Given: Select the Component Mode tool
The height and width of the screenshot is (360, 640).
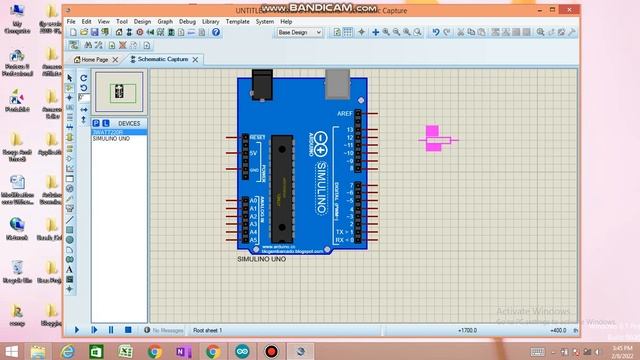Looking at the screenshot, I should (70, 88).
